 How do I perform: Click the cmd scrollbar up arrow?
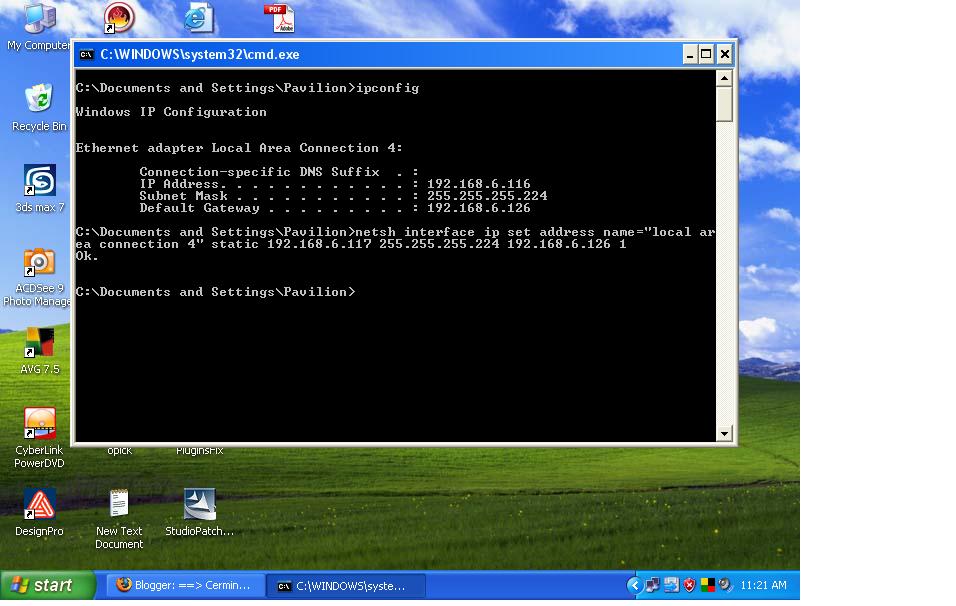724,78
